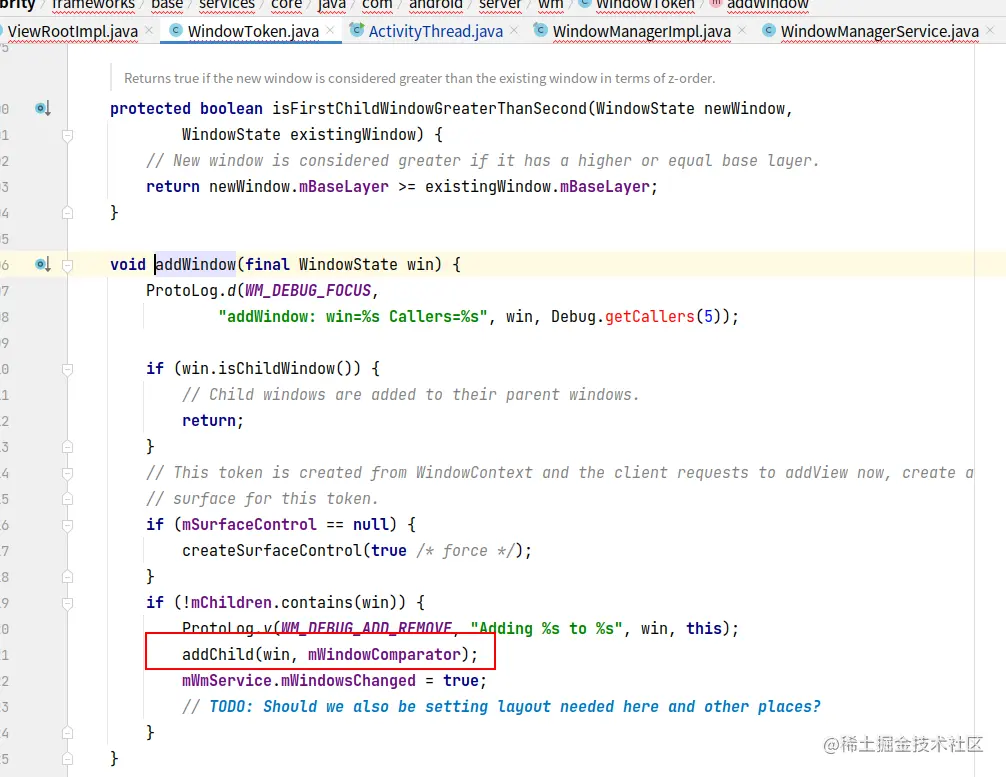Click the 'server' breadcrumb segment
1006x777 pixels.
[500, 4]
